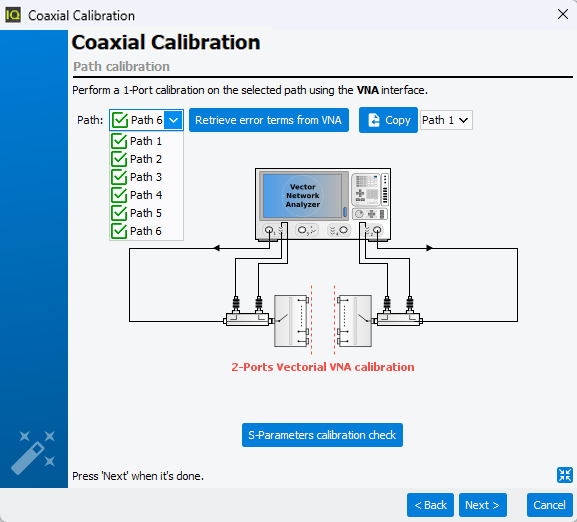Click the left switch box in diagram

click(291, 320)
